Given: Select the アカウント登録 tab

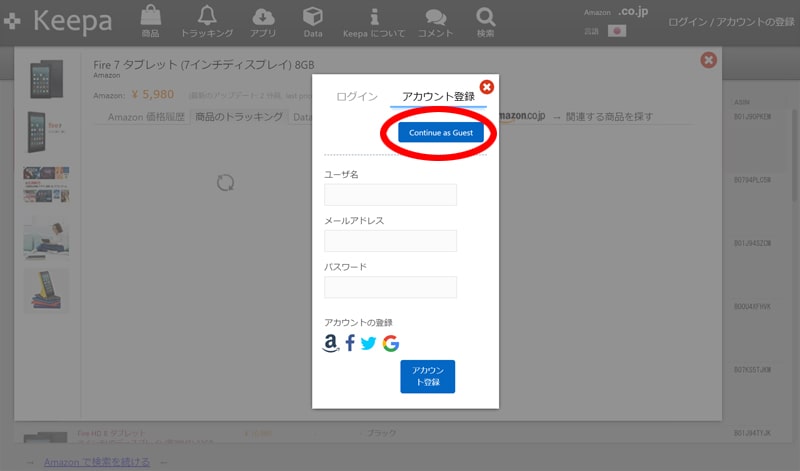Looking at the screenshot, I should click(x=438, y=96).
